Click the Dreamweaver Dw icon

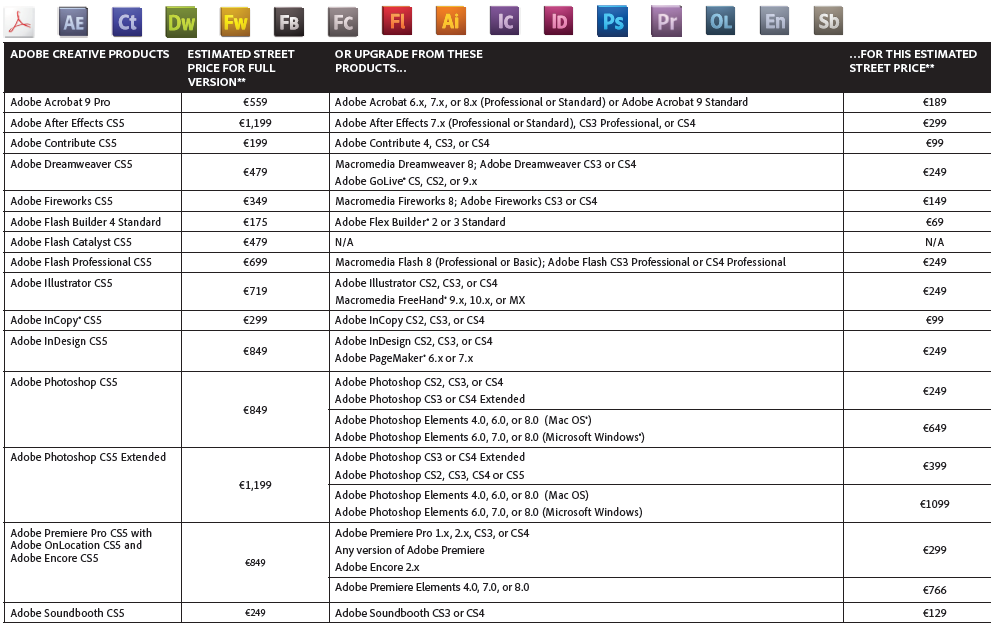click(181, 22)
